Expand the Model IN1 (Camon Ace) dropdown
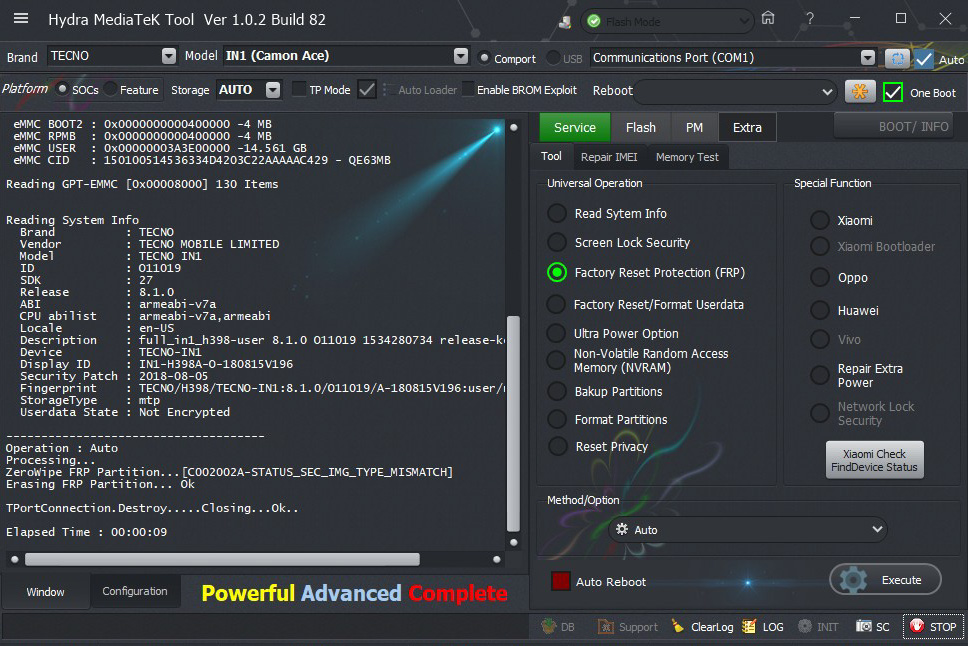Viewport: 968px width, 646px height. point(461,56)
